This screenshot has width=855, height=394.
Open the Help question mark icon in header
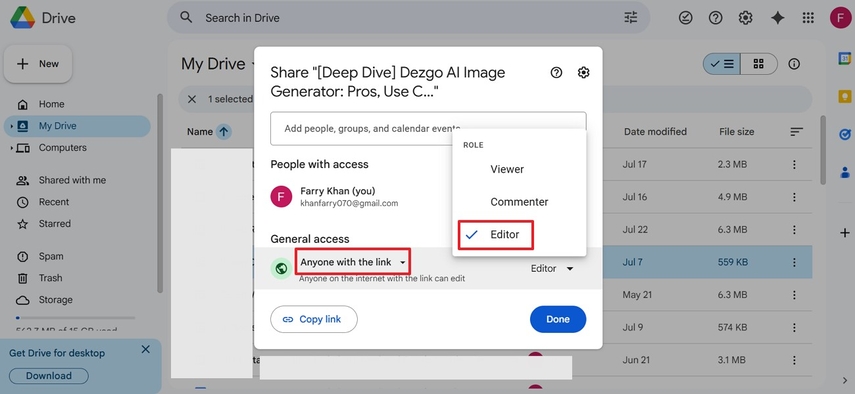coord(715,18)
